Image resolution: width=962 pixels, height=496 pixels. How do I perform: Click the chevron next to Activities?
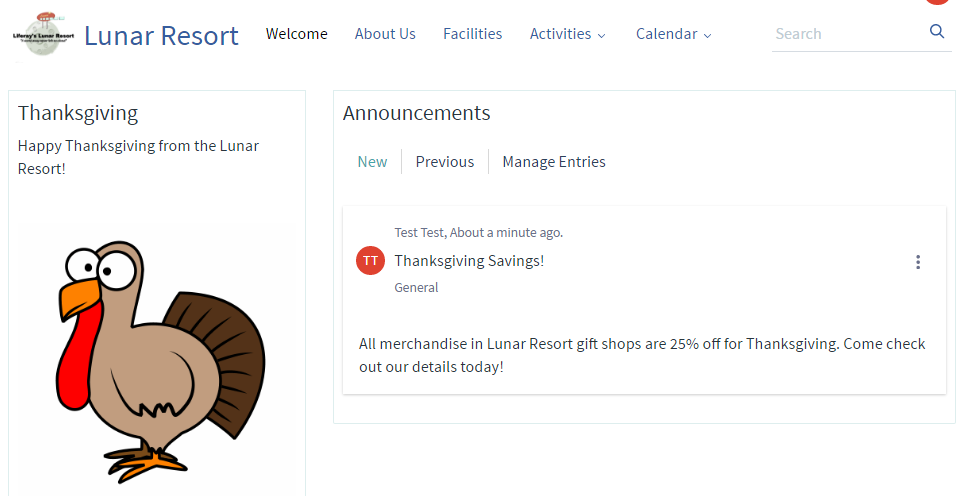602,36
